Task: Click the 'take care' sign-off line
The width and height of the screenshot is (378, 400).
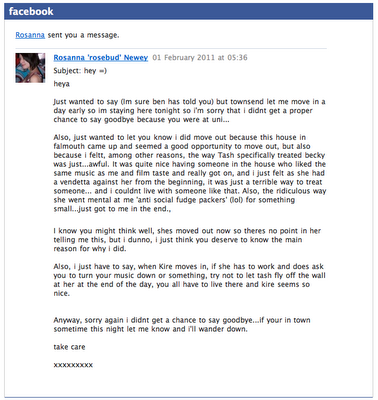Action: tap(69, 347)
